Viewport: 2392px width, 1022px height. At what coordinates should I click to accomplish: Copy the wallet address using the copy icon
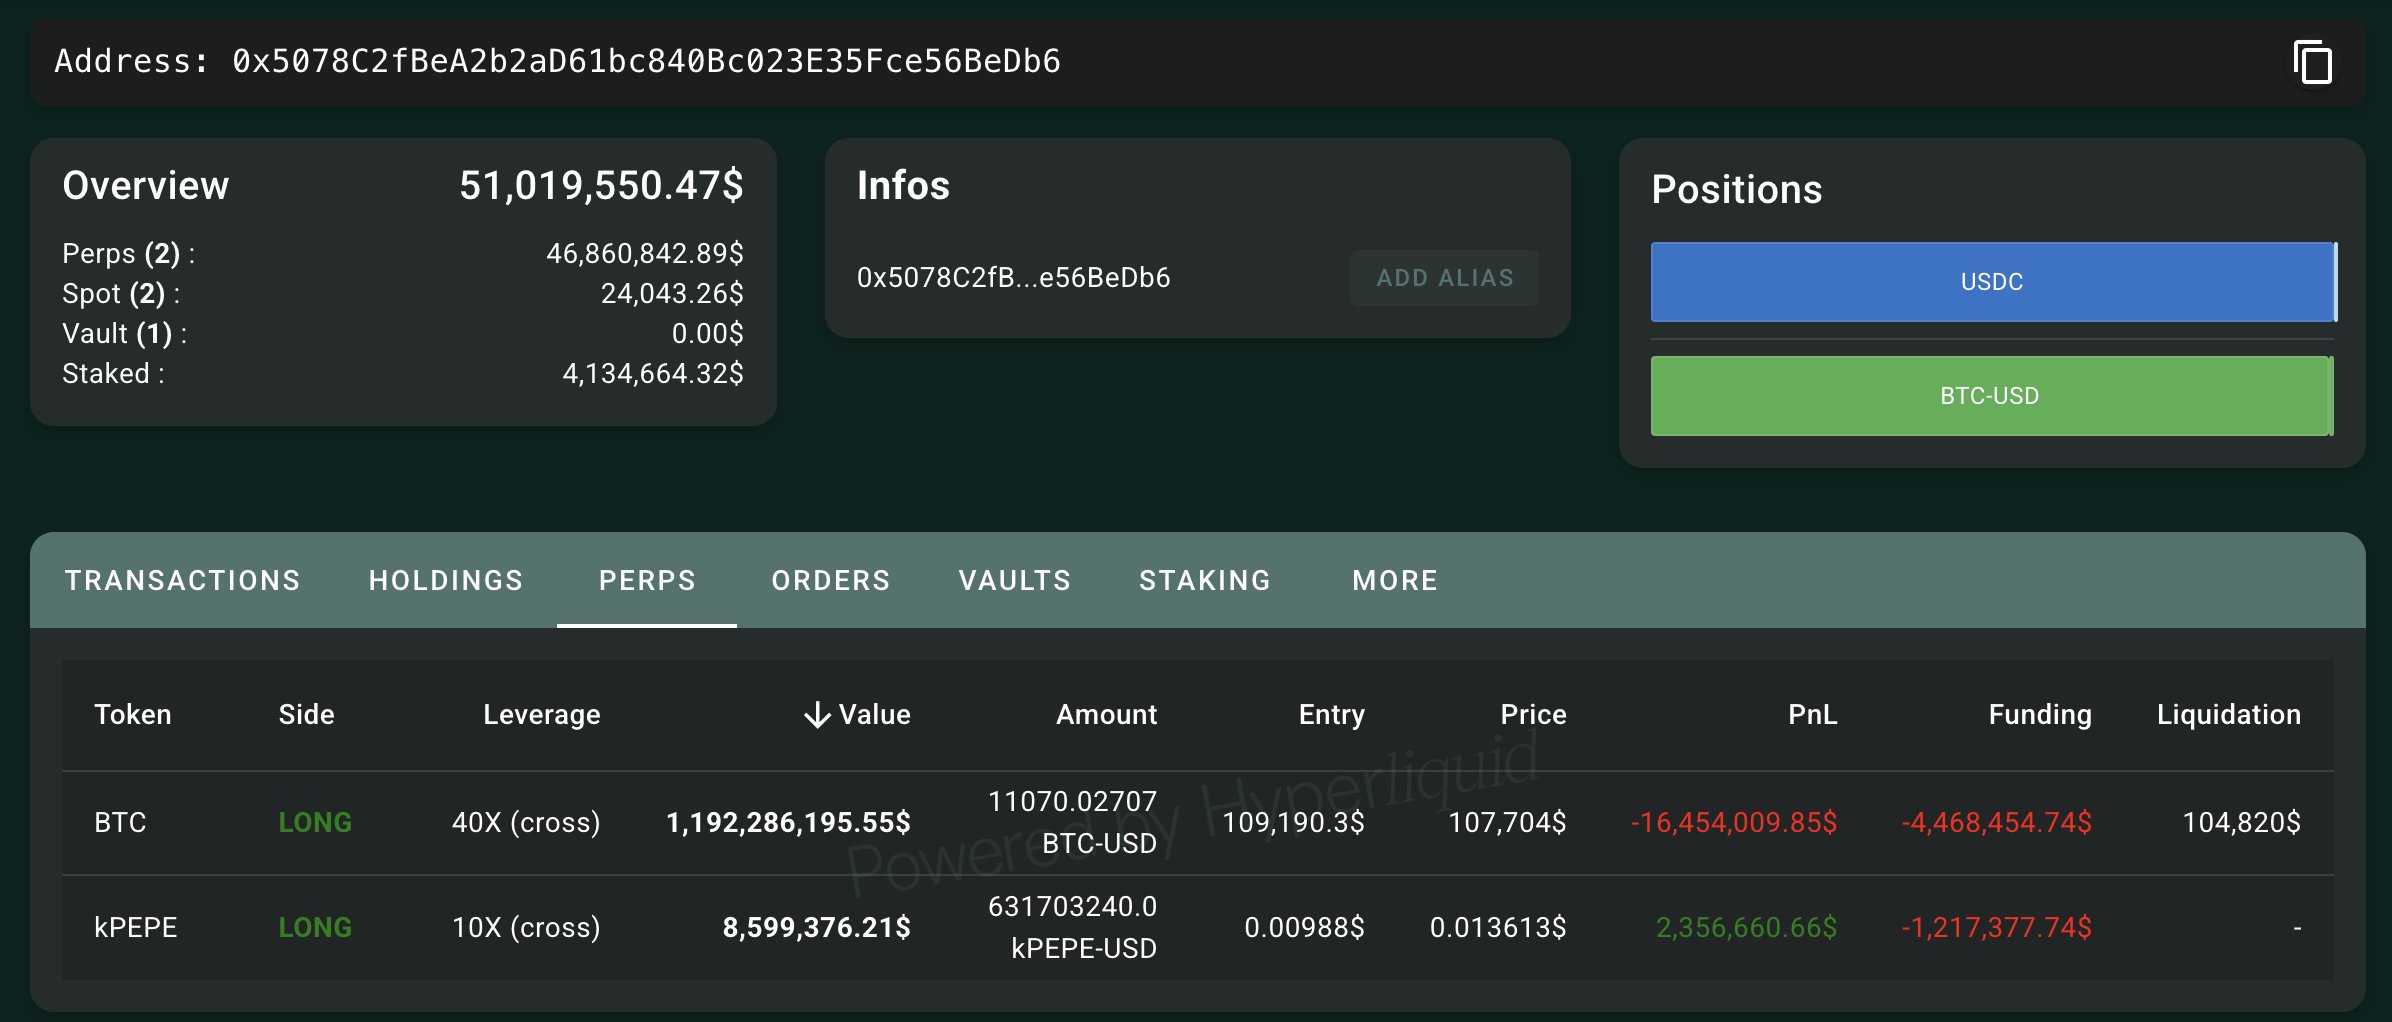coord(2312,62)
